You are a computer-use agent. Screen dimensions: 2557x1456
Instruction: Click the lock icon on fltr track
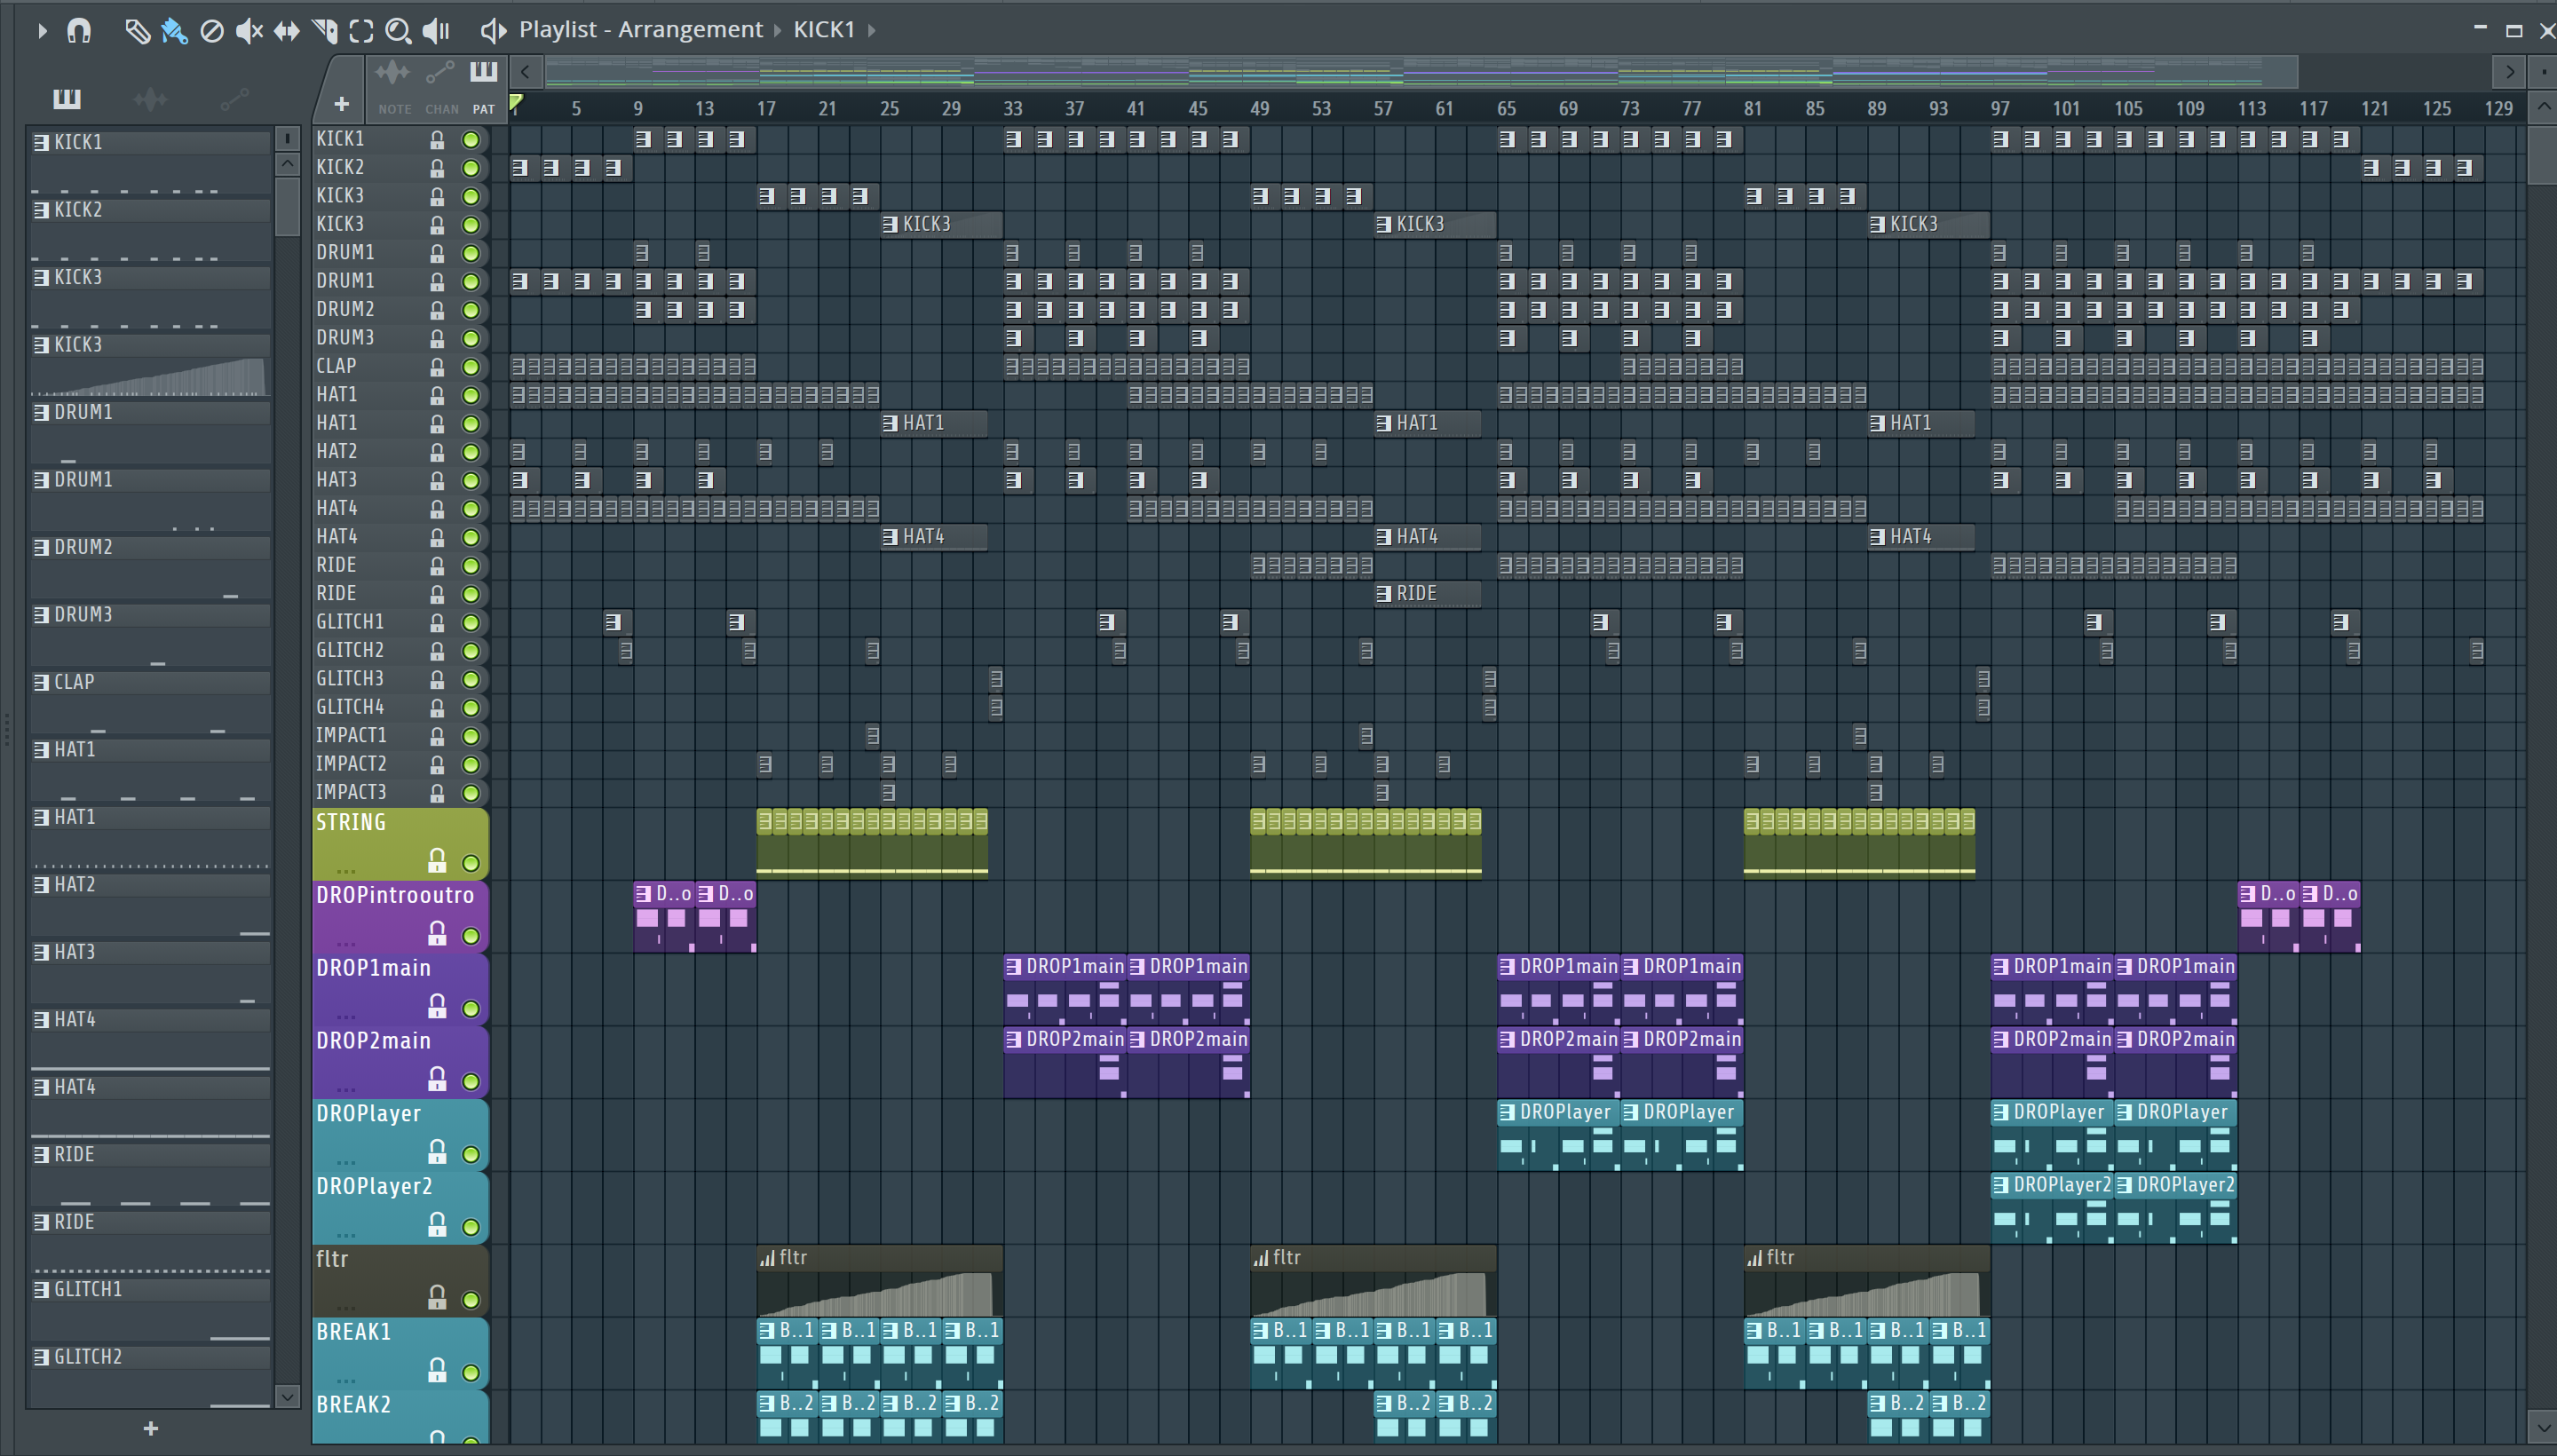pos(437,1297)
